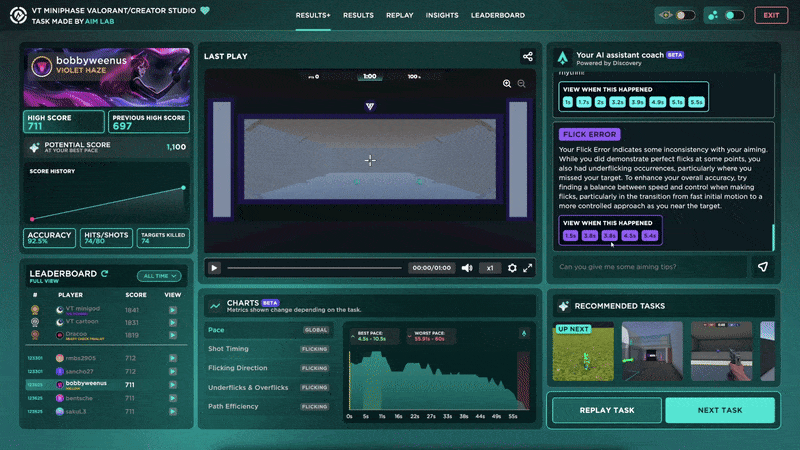
Task: Refresh the leaderboard
Action: click(x=105, y=274)
